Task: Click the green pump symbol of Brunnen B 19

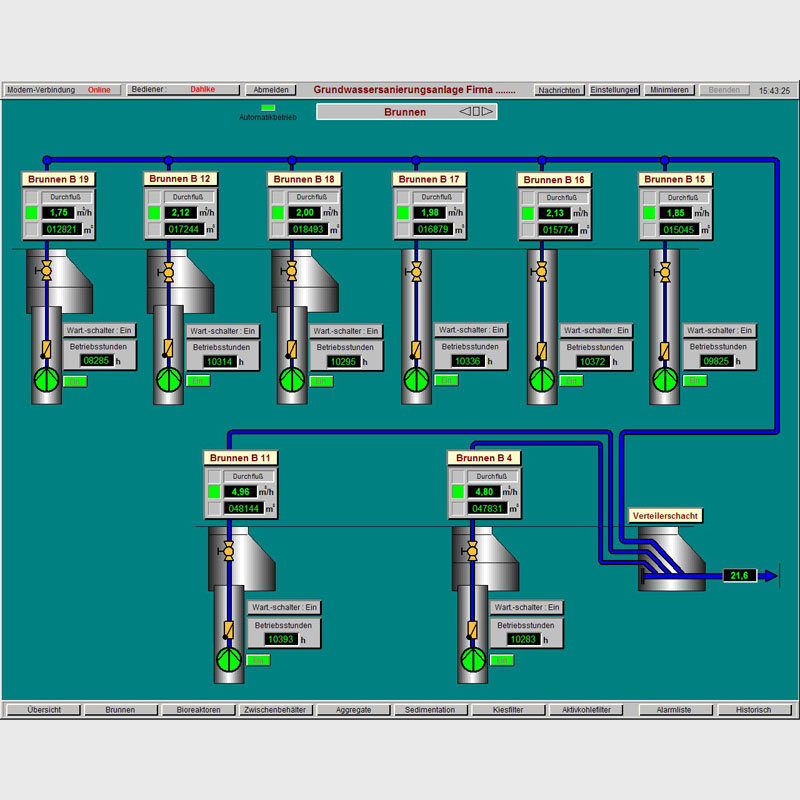Action: [46, 380]
